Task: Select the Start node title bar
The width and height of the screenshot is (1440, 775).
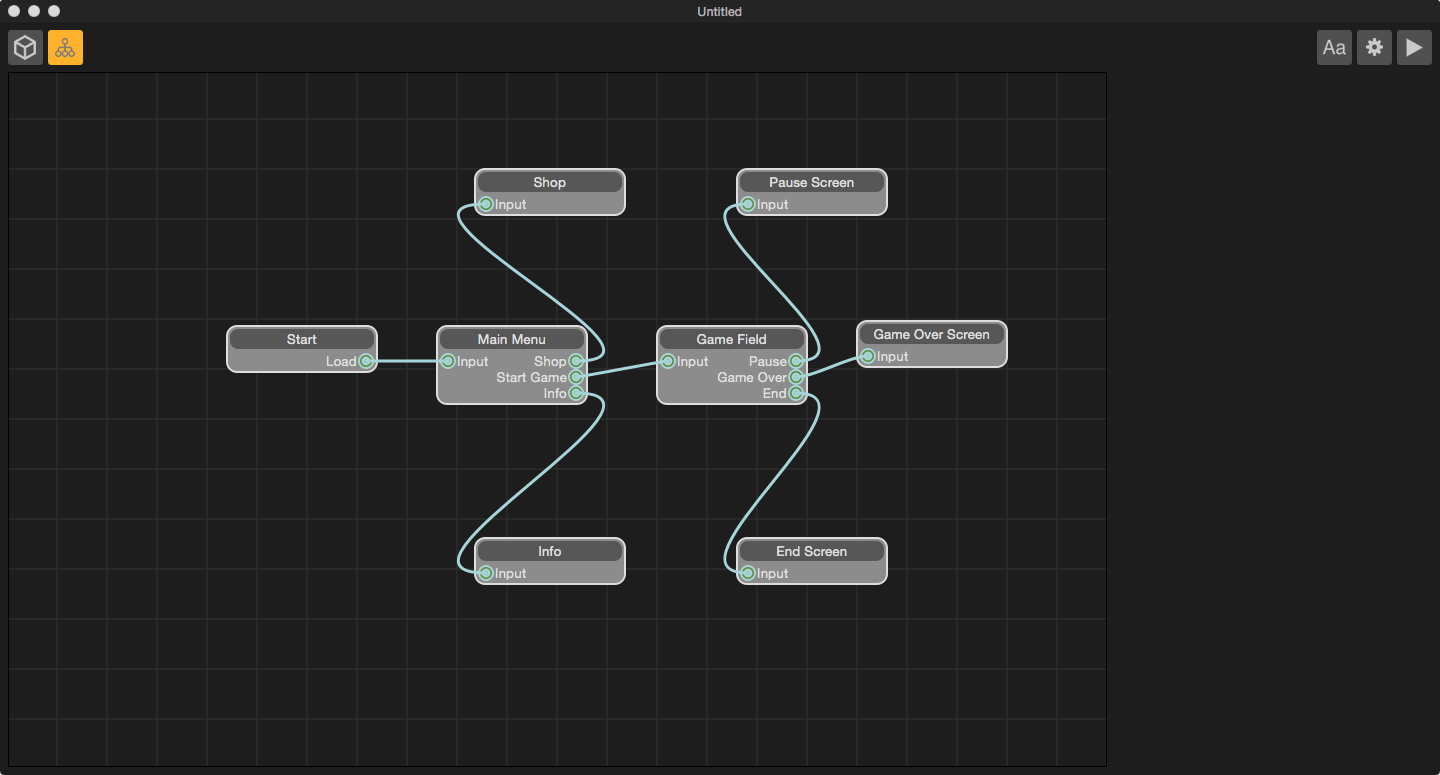Action: 302,339
